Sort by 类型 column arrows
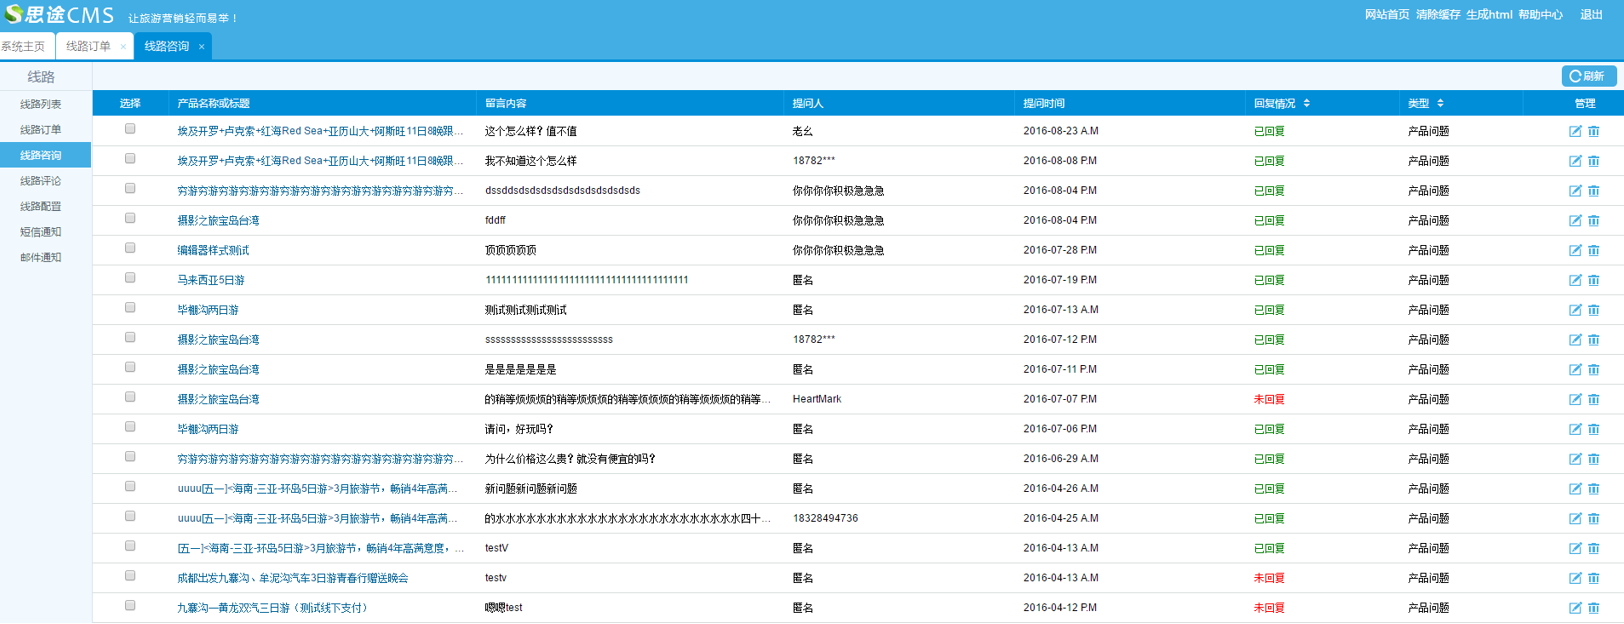Screen dimensions: 1624x624 [1440, 103]
